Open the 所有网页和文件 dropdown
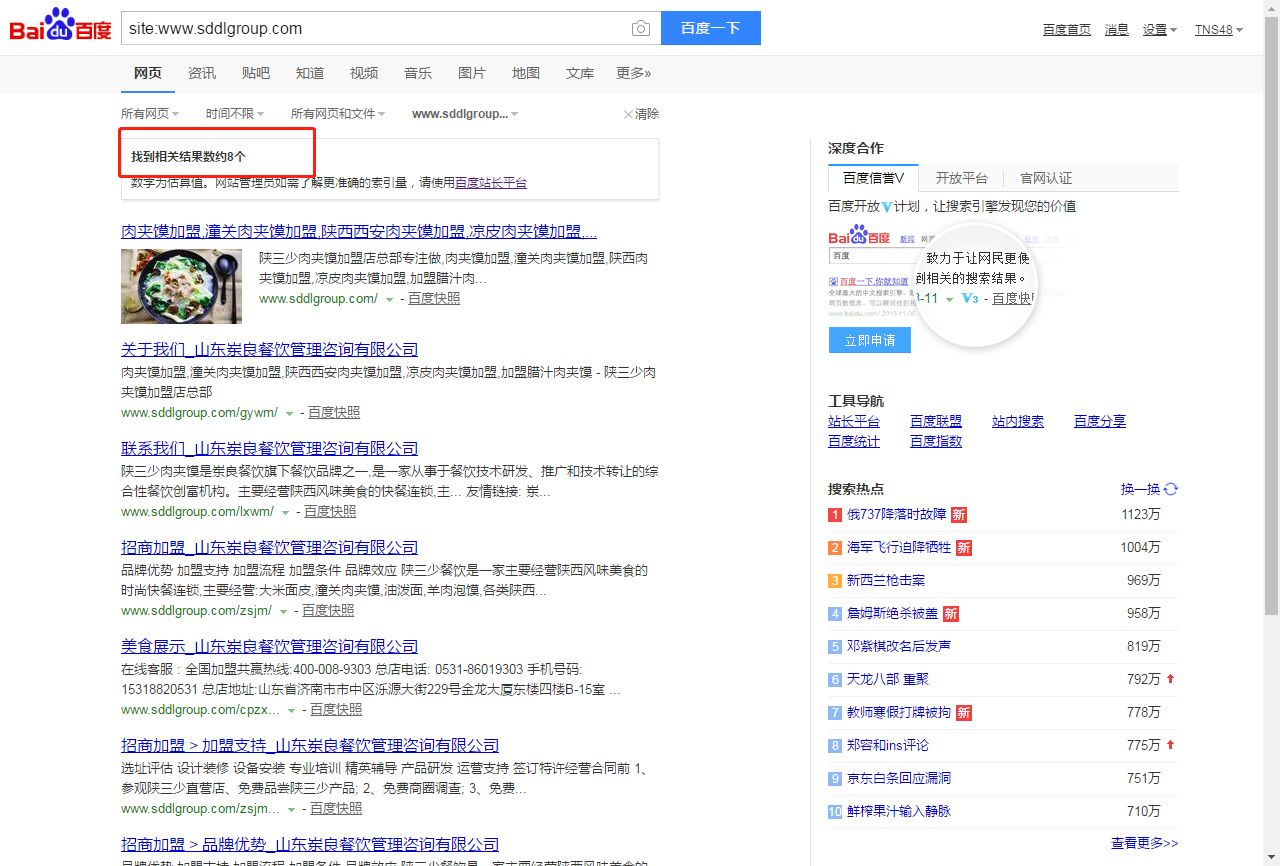The height and width of the screenshot is (866, 1280). coord(338,114)
